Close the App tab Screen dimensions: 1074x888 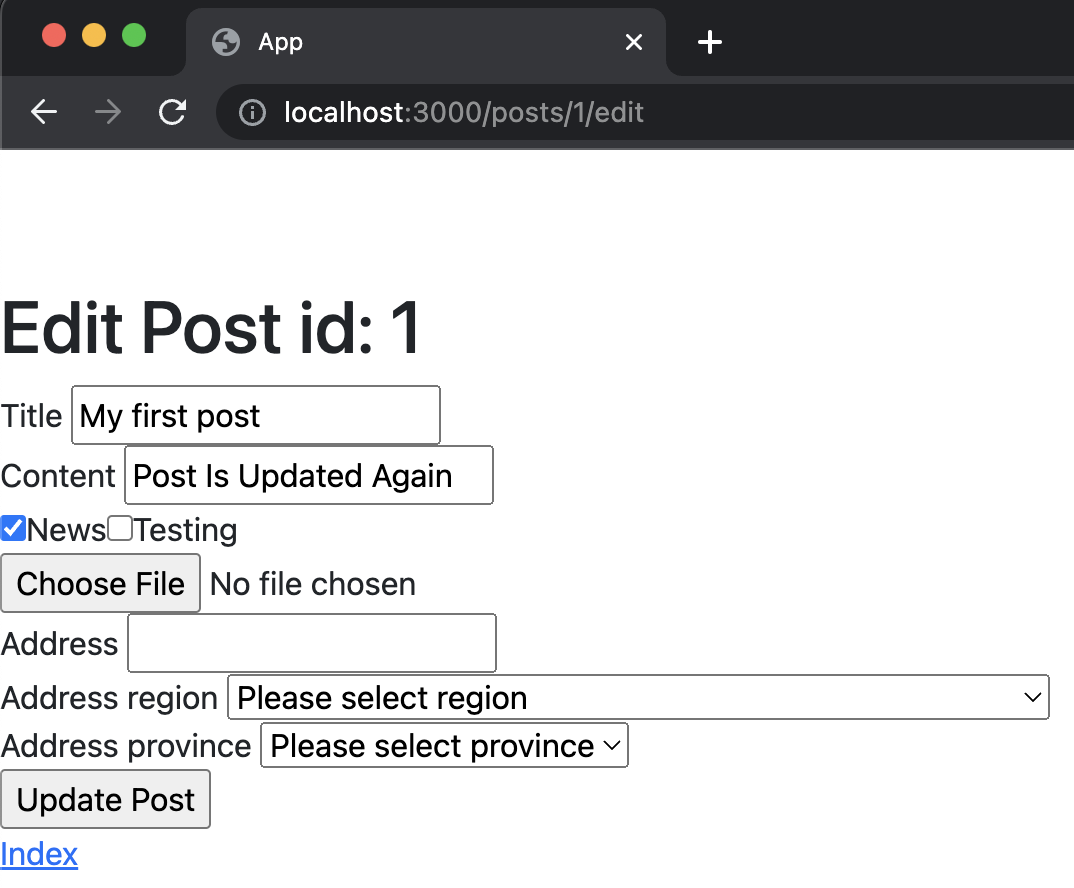point(633,42)
